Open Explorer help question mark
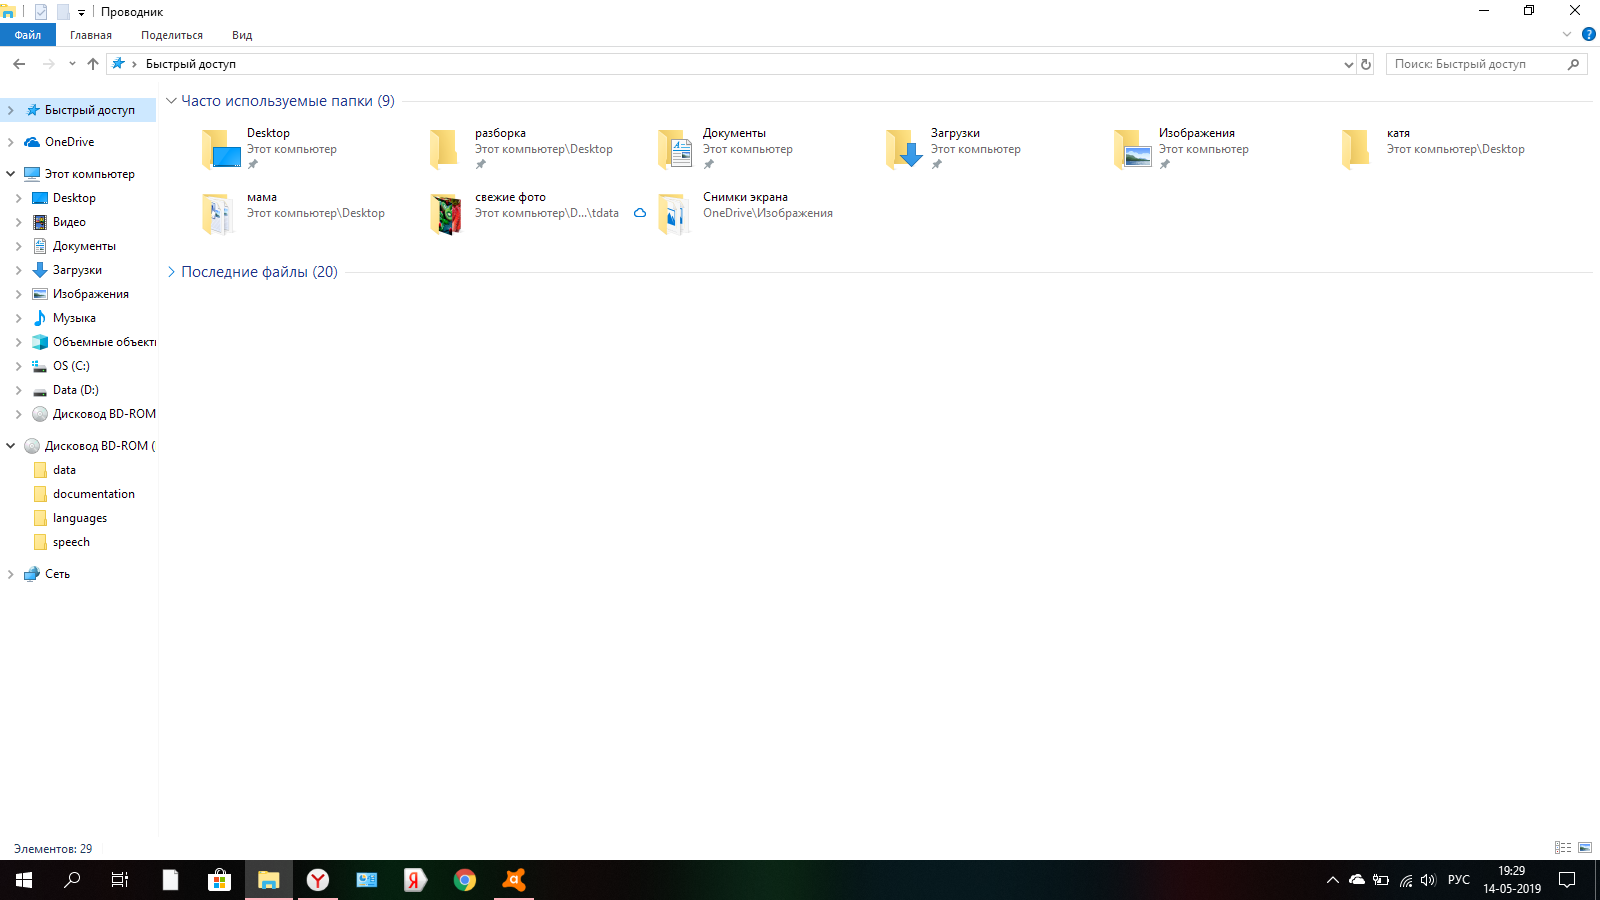1600x900 pixels. (1589, 34)
